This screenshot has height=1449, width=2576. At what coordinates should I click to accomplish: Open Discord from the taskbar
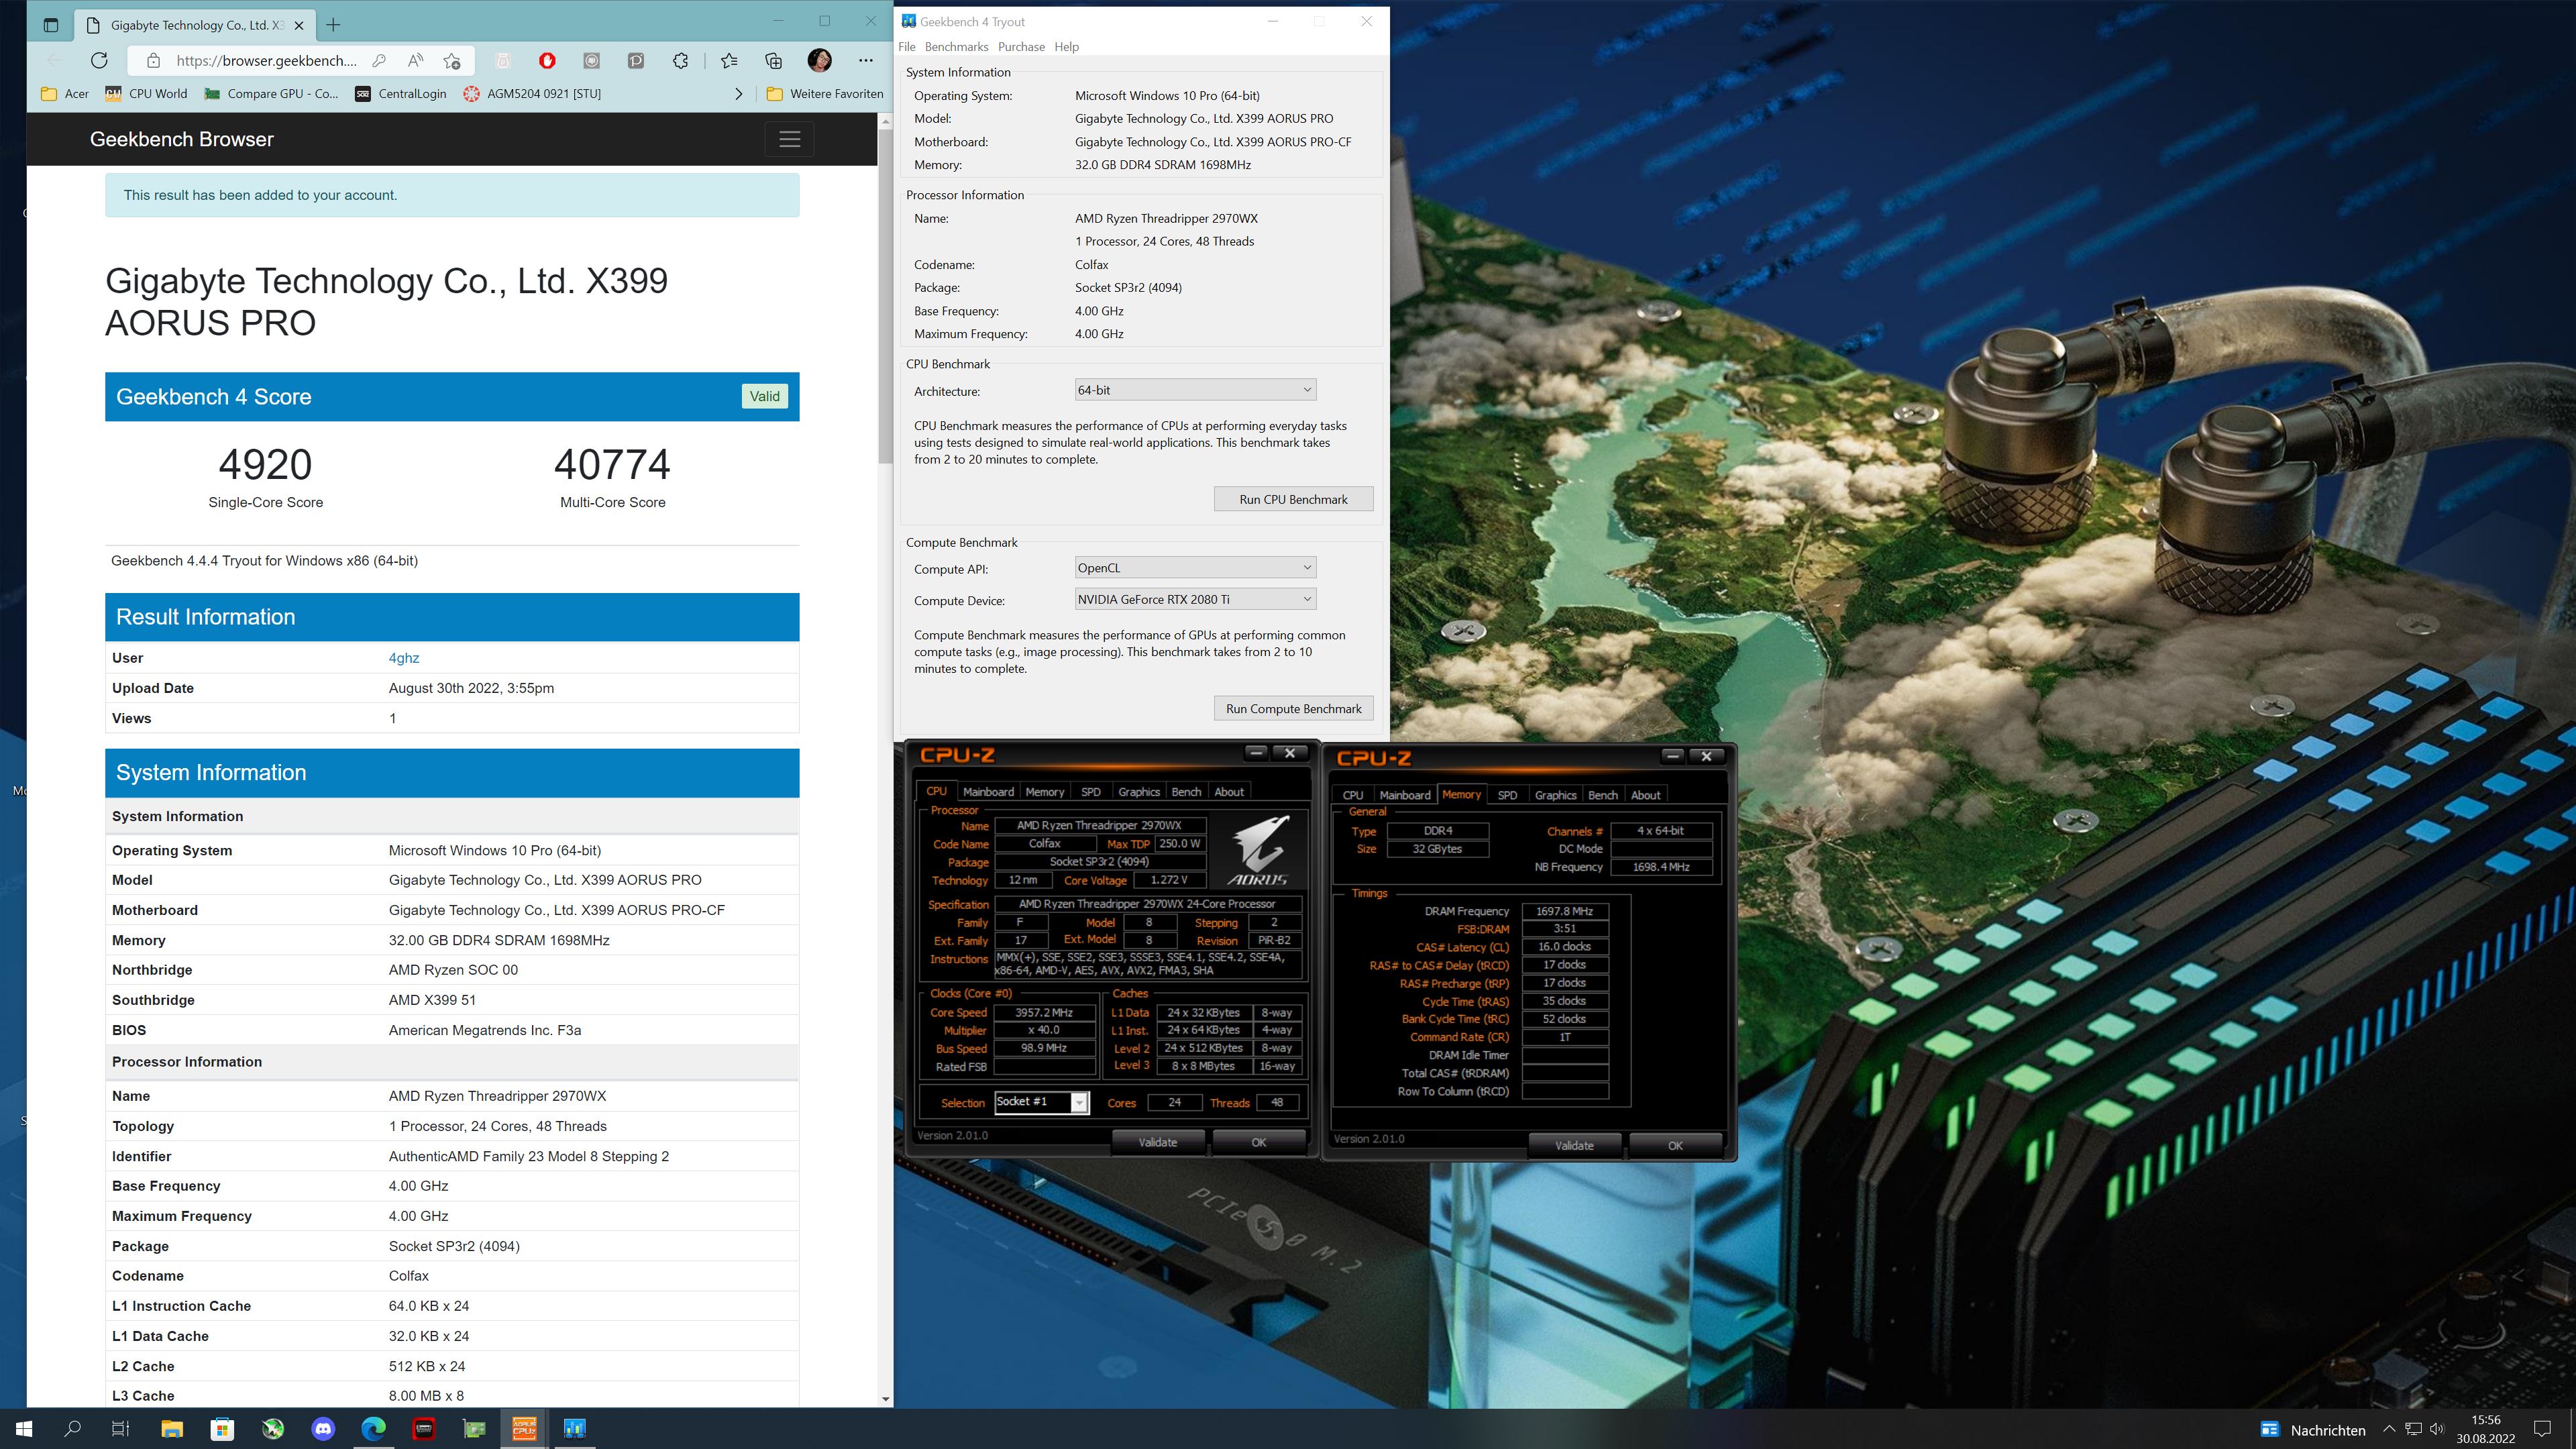pyautogui.click(x=323, y=1429)
